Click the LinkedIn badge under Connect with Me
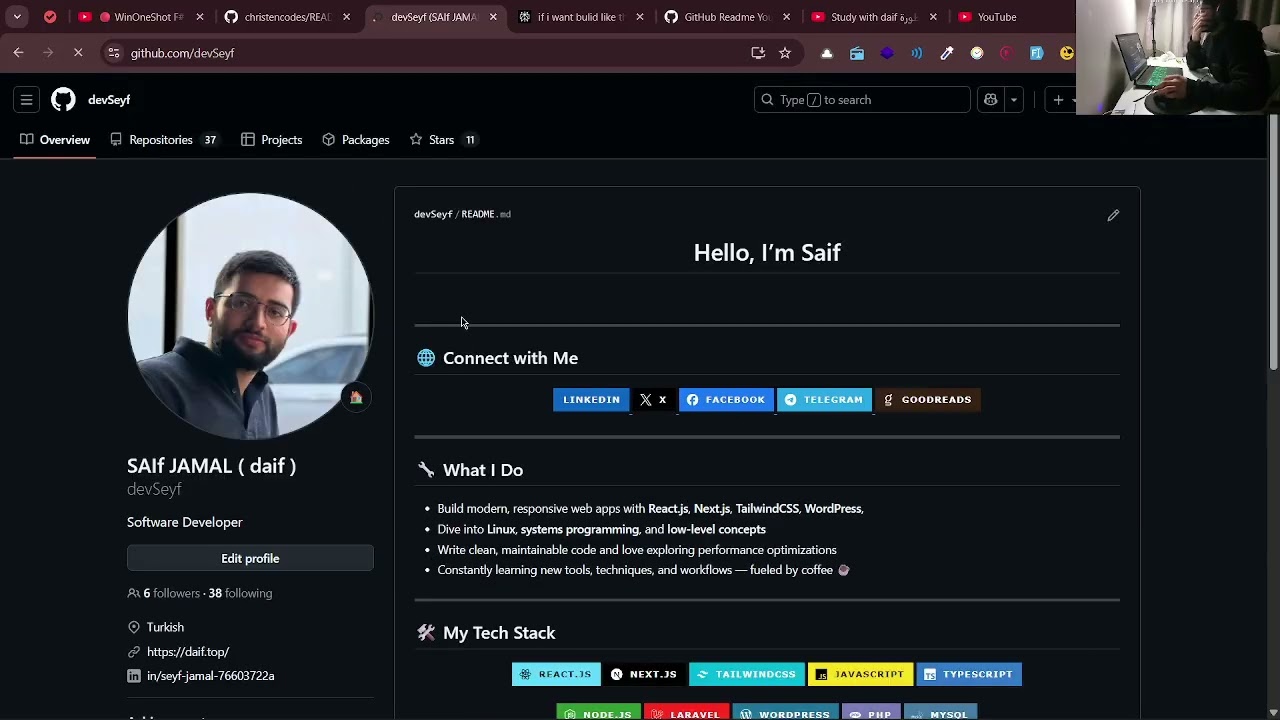This screenshot has width=1280, height=720. coord(591,400)
